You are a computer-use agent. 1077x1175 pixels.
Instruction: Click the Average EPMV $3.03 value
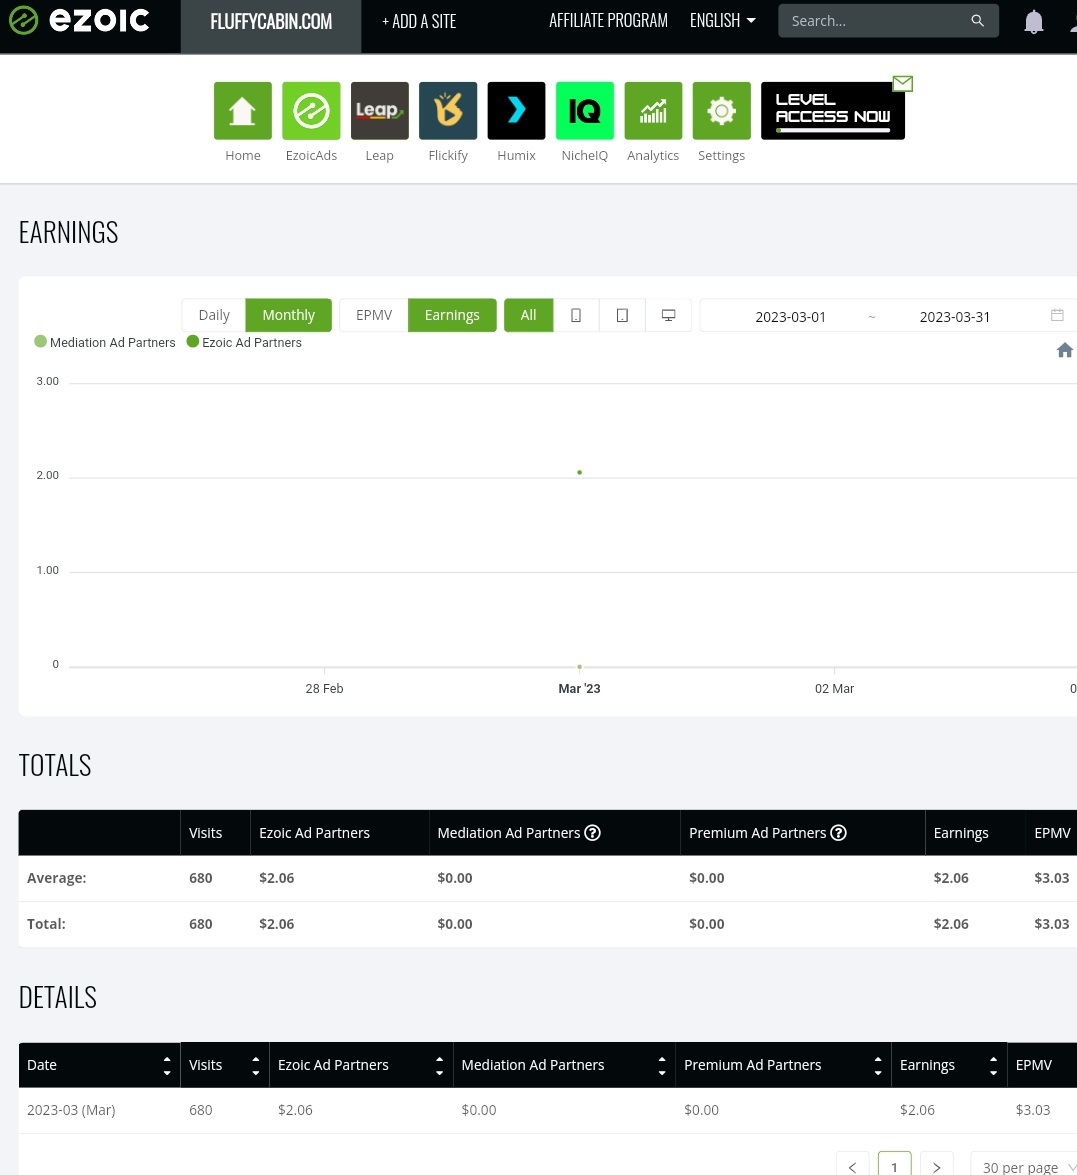(1052, 878)
